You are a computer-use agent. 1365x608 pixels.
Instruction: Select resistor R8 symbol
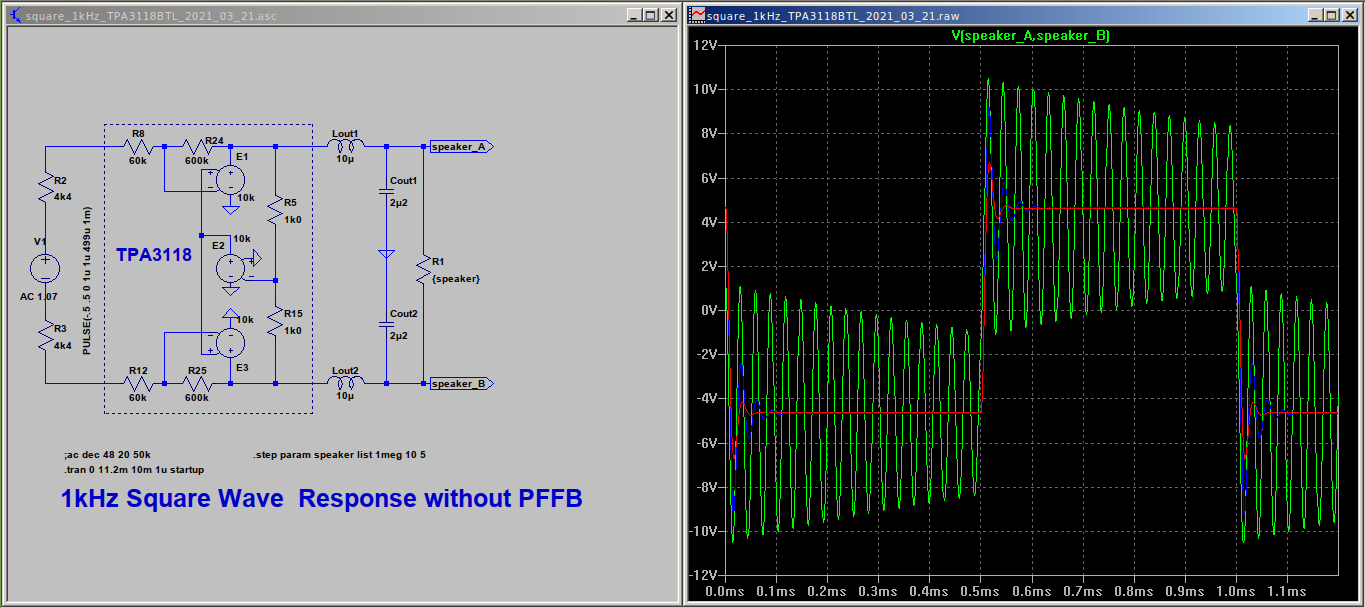coord(138,147)
